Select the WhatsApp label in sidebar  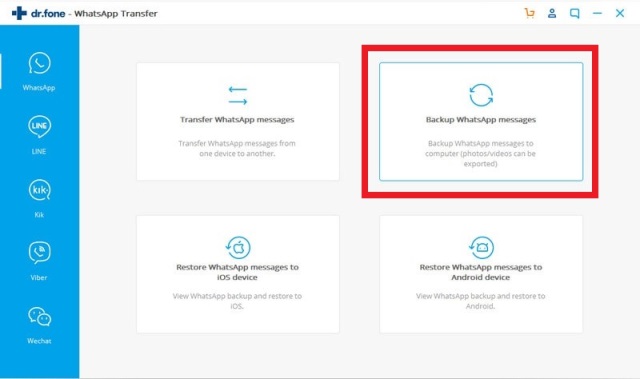pos(39,88)
